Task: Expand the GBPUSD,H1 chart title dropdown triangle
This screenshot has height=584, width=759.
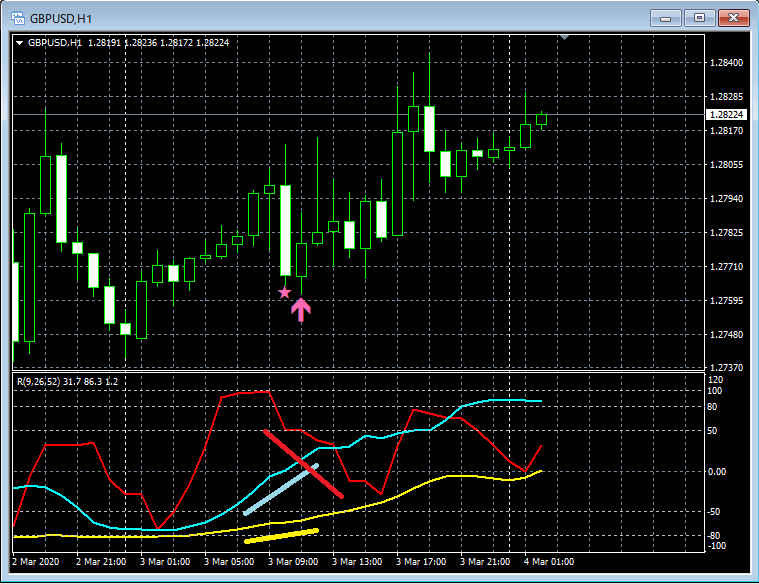Action: [20, 43]
